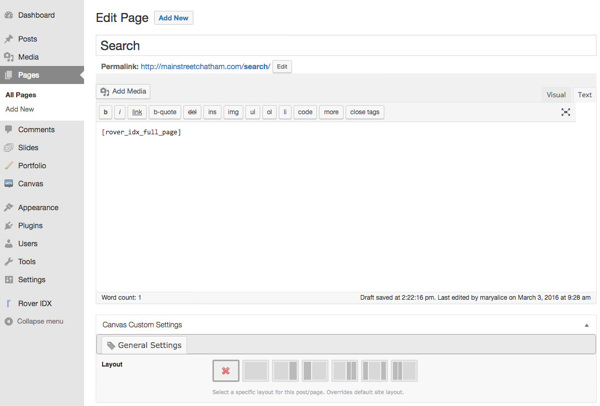Switch to the Visual editor tab
Screen dimensions: 600x406
pyautogui.click(x=555, y=95)
